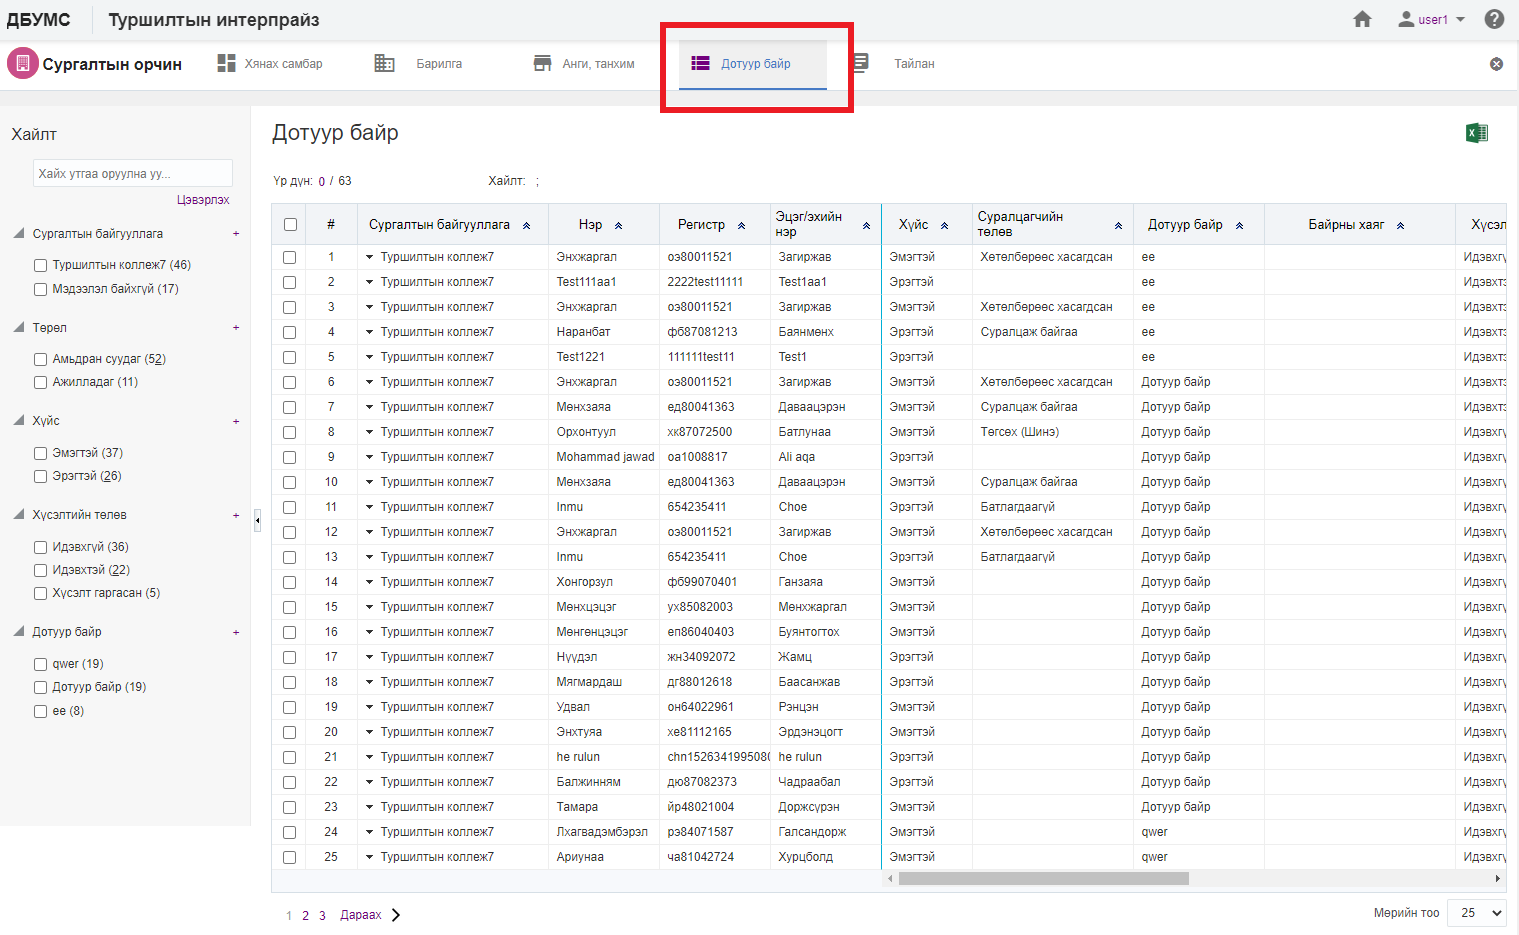Close the module bar with the X icon
1519x935 pixels.
tap(1496, 64)
